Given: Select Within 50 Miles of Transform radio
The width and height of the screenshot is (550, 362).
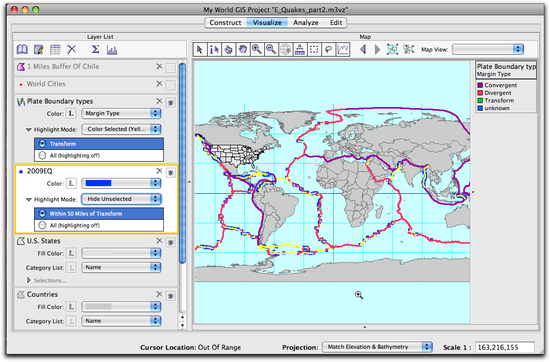Looking at the screenshot, I should [42, 214].
